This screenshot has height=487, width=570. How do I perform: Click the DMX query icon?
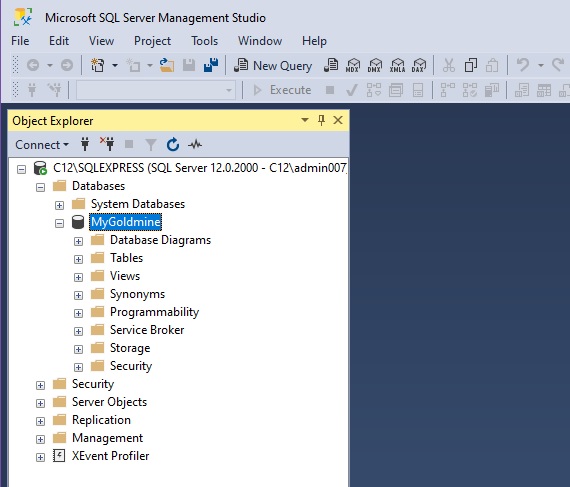(x=374, y=66)
